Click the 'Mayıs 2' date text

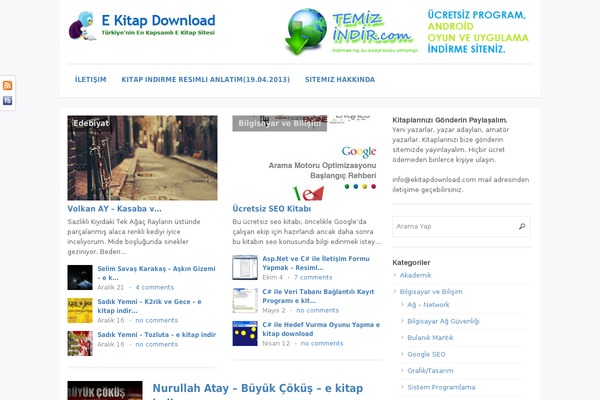274,310
